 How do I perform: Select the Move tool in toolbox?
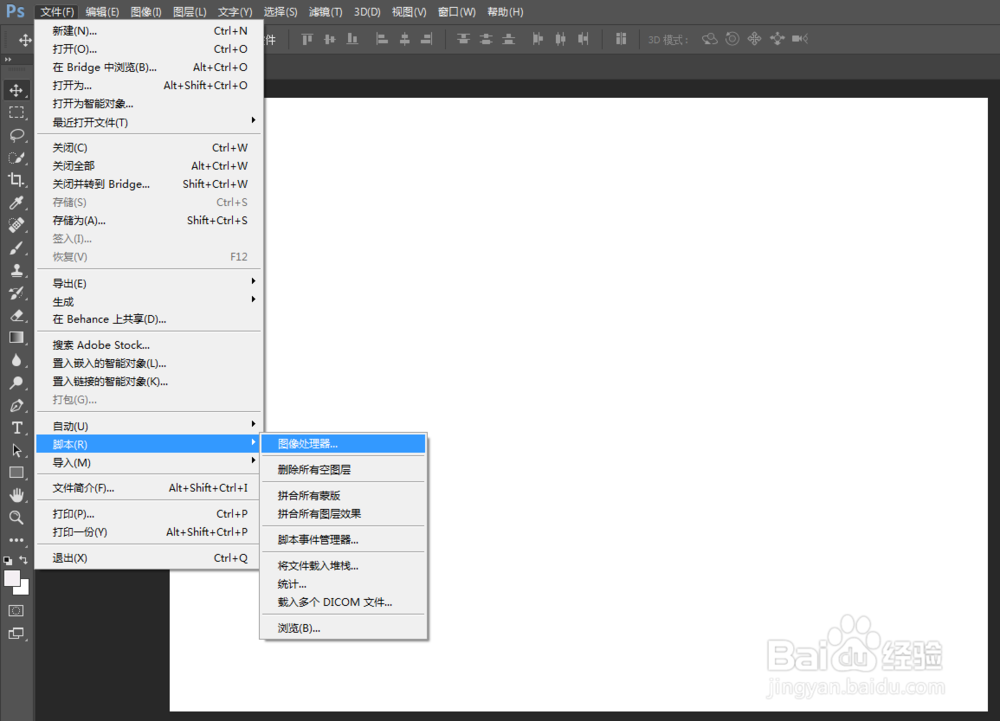[x=17, y=90]
